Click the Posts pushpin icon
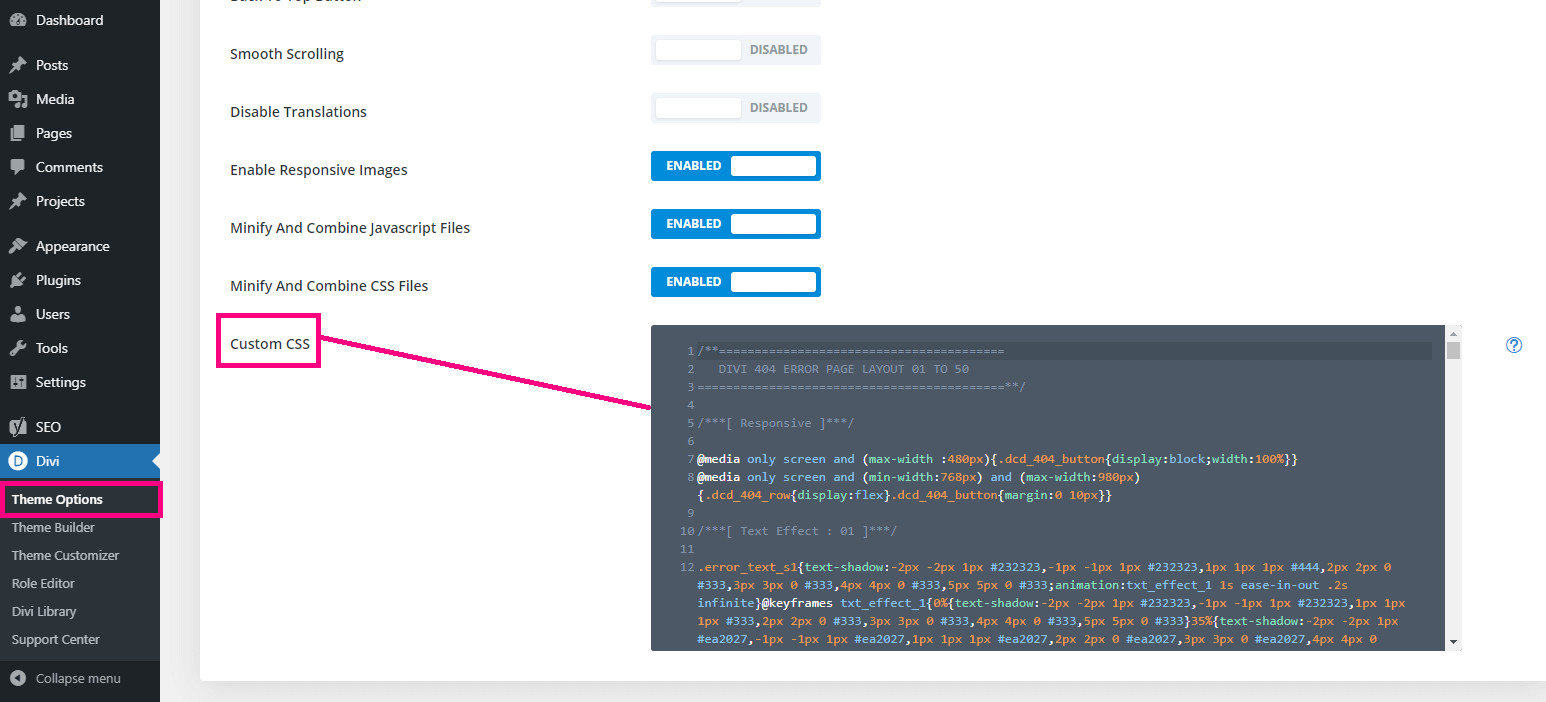This screenshot has height=702, width=1546. [18, 65]
